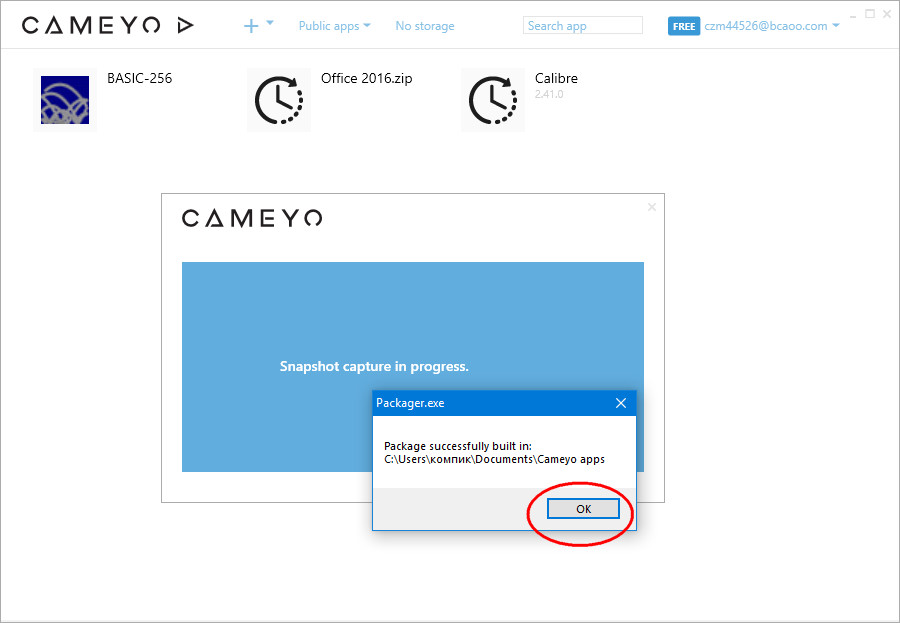The height and width of the screenshot is (623, 900).
Task: Click the FREE account badge
Action: tap(684, 26)
